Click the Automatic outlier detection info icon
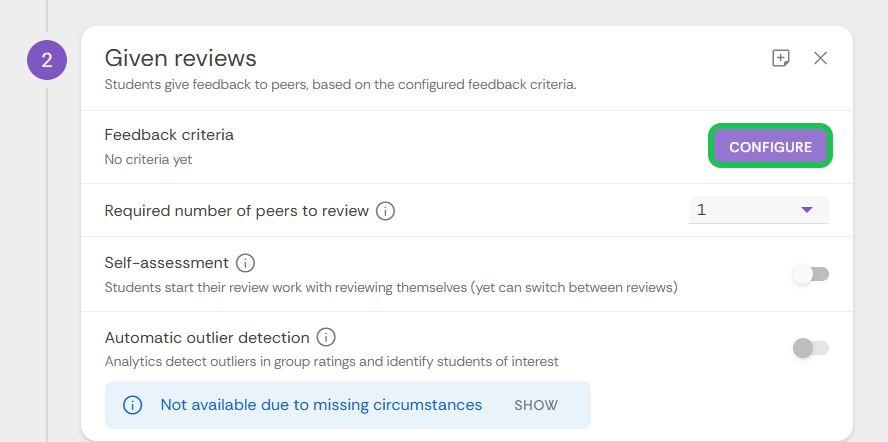Viewport: 888px width, 442px height. pos(326,337)
